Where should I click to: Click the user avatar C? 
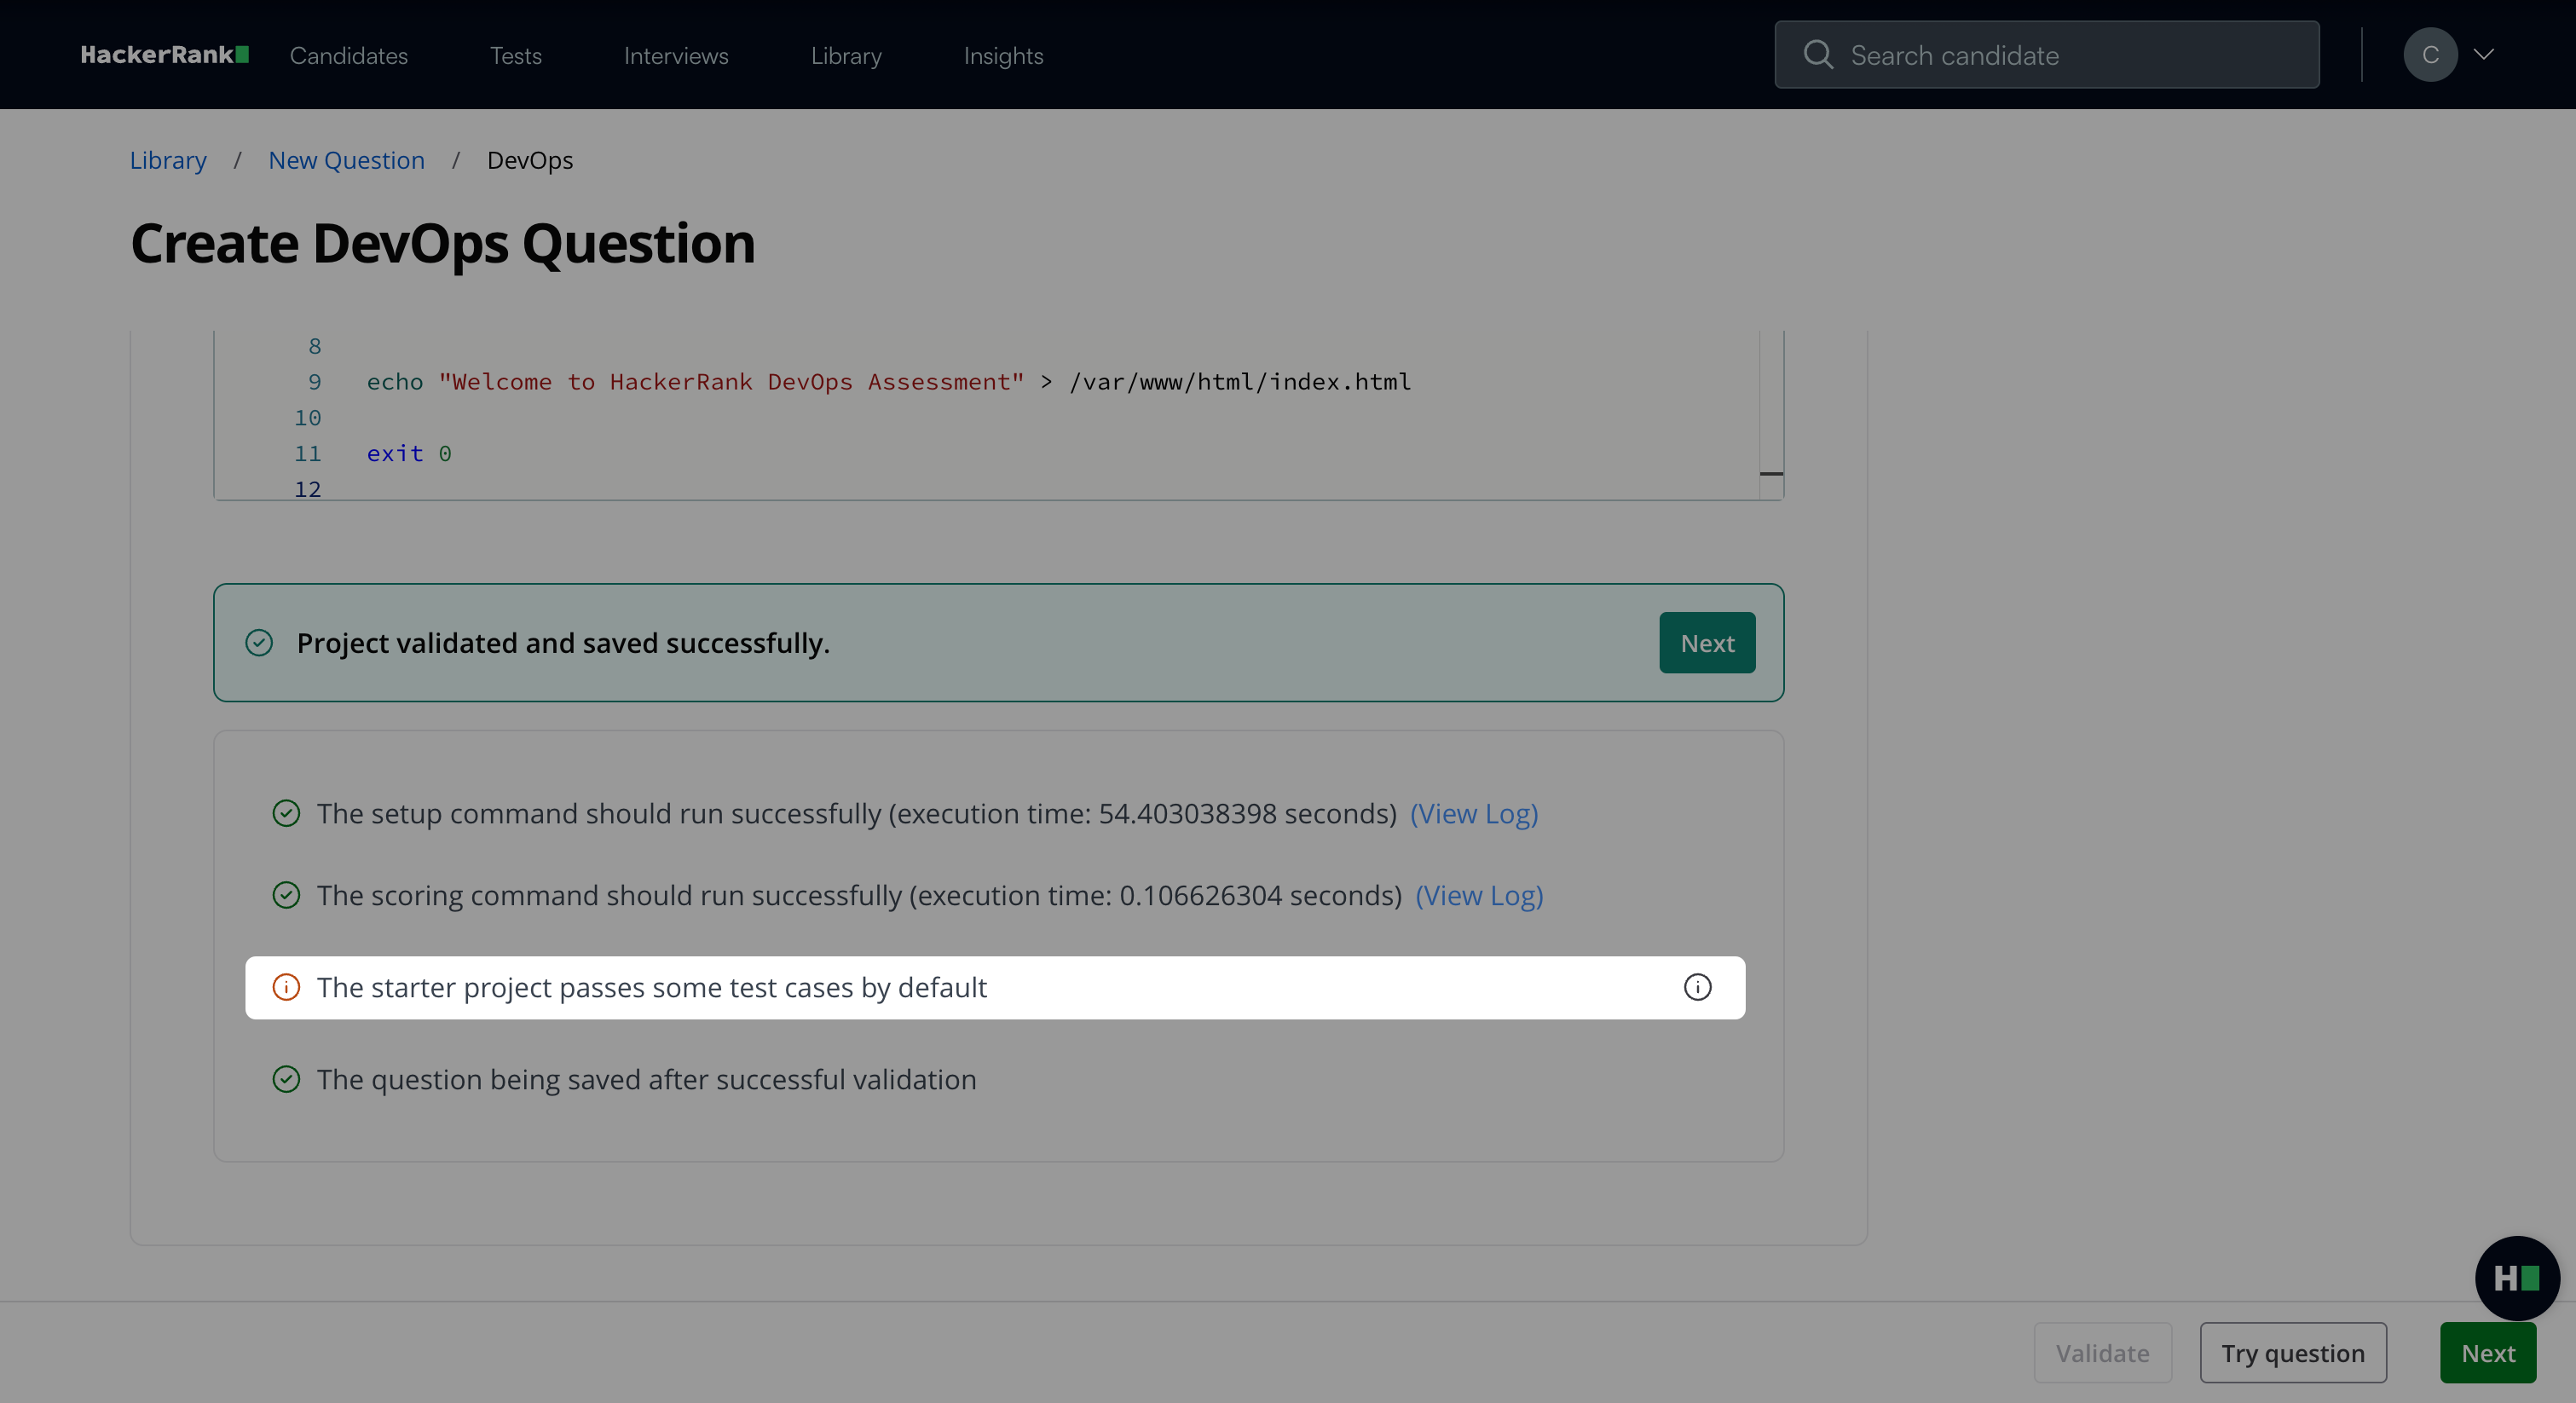tap(2430, 55)
